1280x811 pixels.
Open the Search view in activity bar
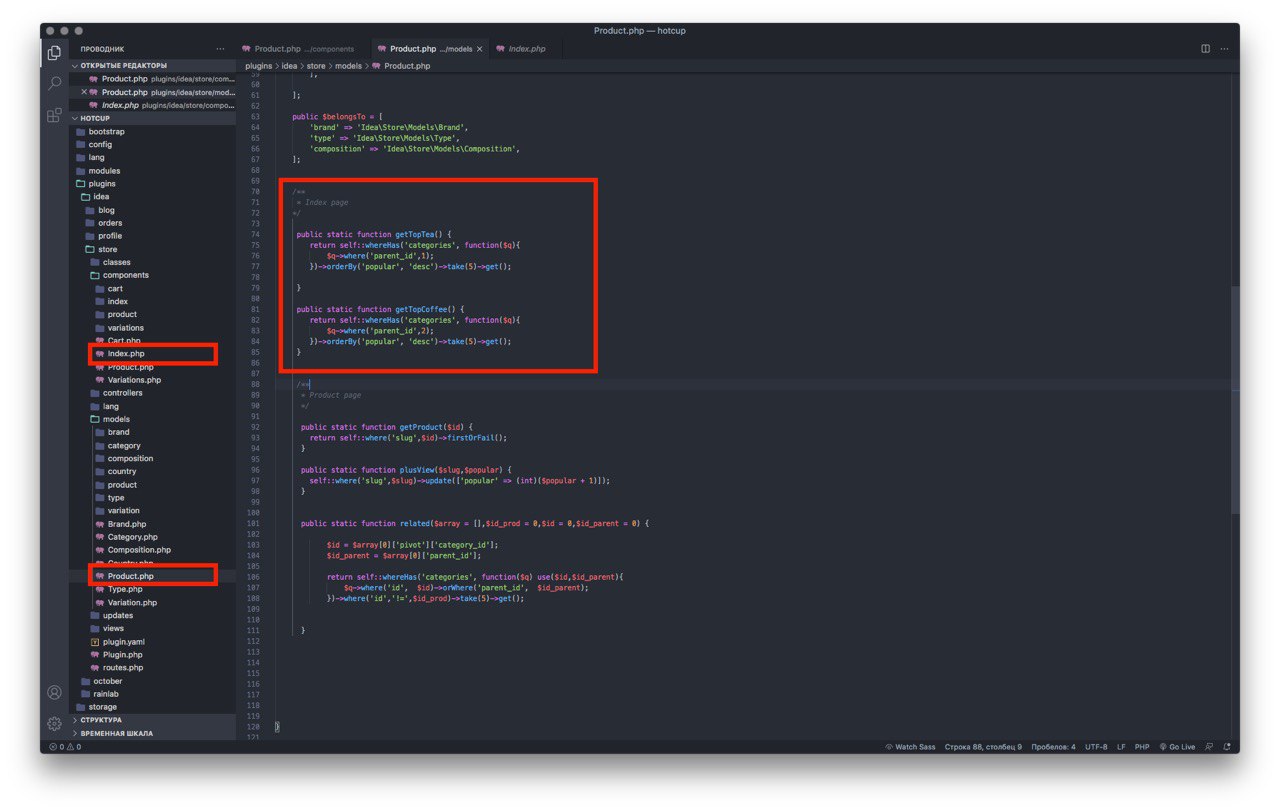tap(54, 84)
